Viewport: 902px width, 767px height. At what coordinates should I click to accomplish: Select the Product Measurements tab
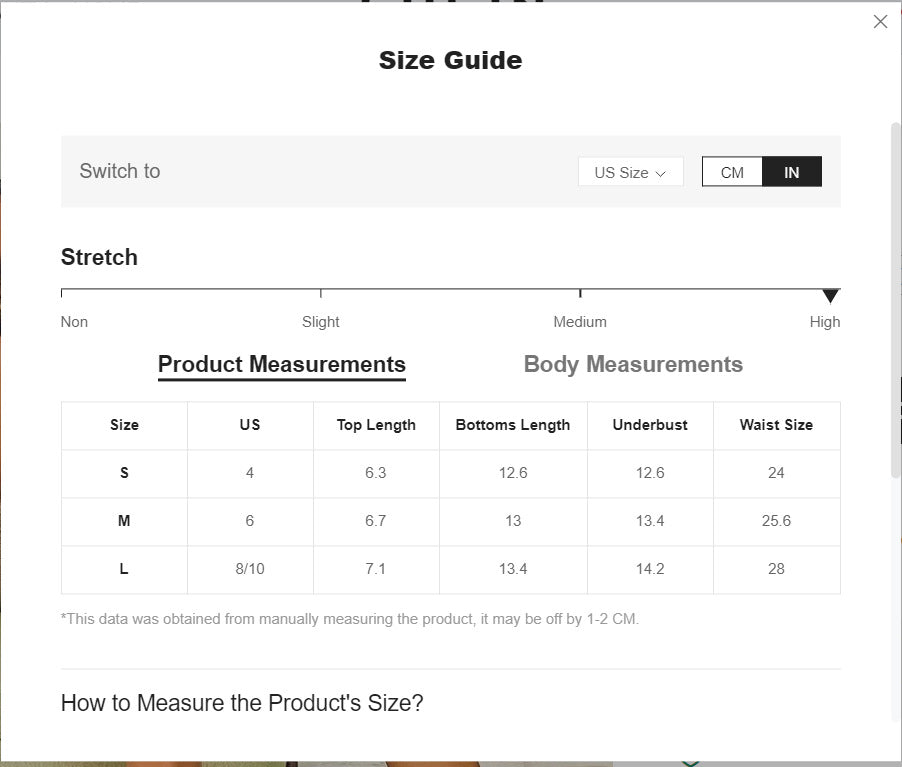click(x=282, y=364)
